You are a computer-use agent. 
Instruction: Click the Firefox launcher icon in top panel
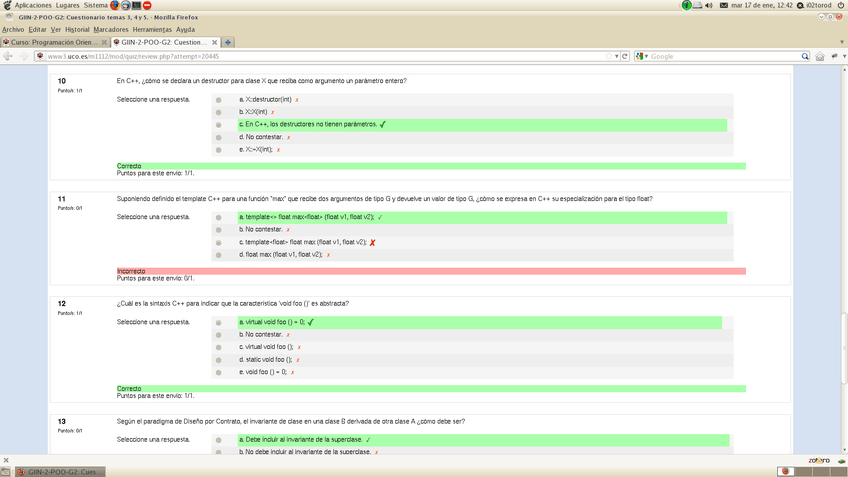[x=115, y=5]
